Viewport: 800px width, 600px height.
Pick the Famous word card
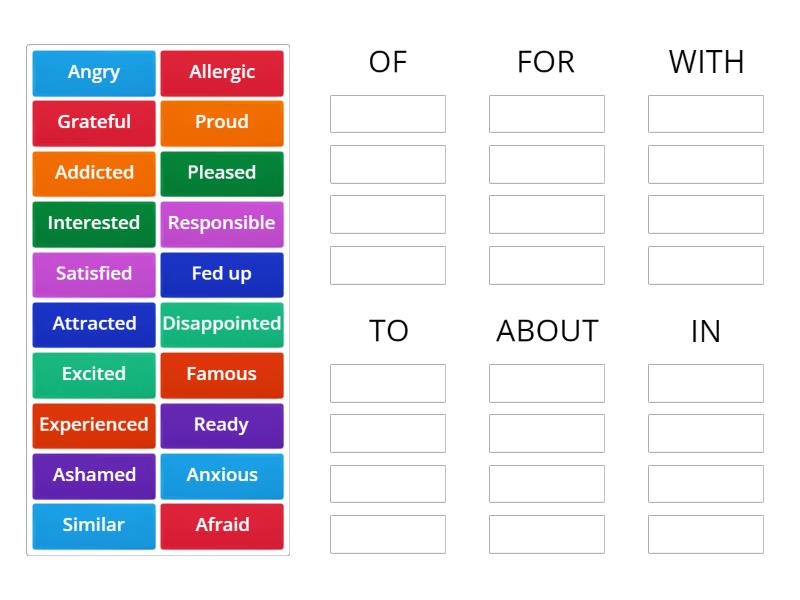coord(222,375)
